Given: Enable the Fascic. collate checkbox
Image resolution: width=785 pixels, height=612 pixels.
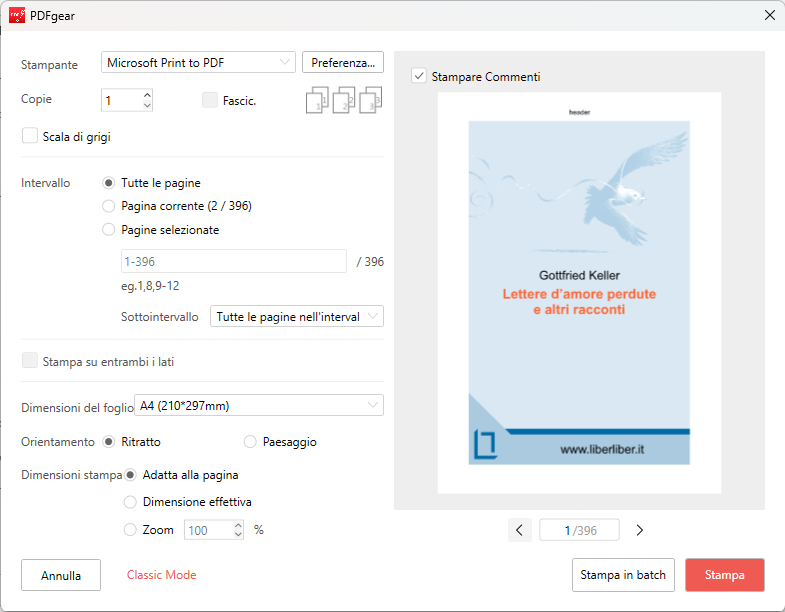Looking at the screenshot, I should click(x=210, y=100).
